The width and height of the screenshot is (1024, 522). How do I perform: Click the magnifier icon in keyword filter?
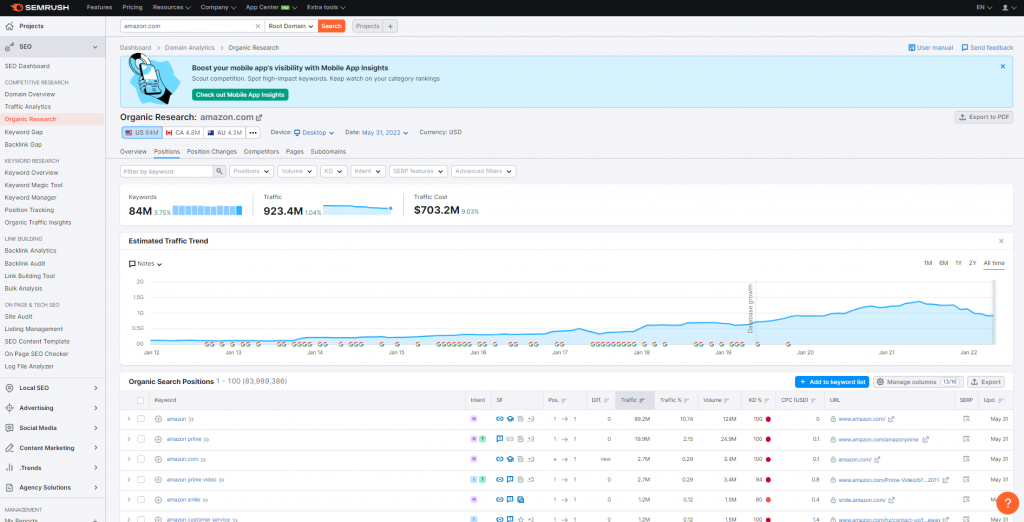point(219,171)
